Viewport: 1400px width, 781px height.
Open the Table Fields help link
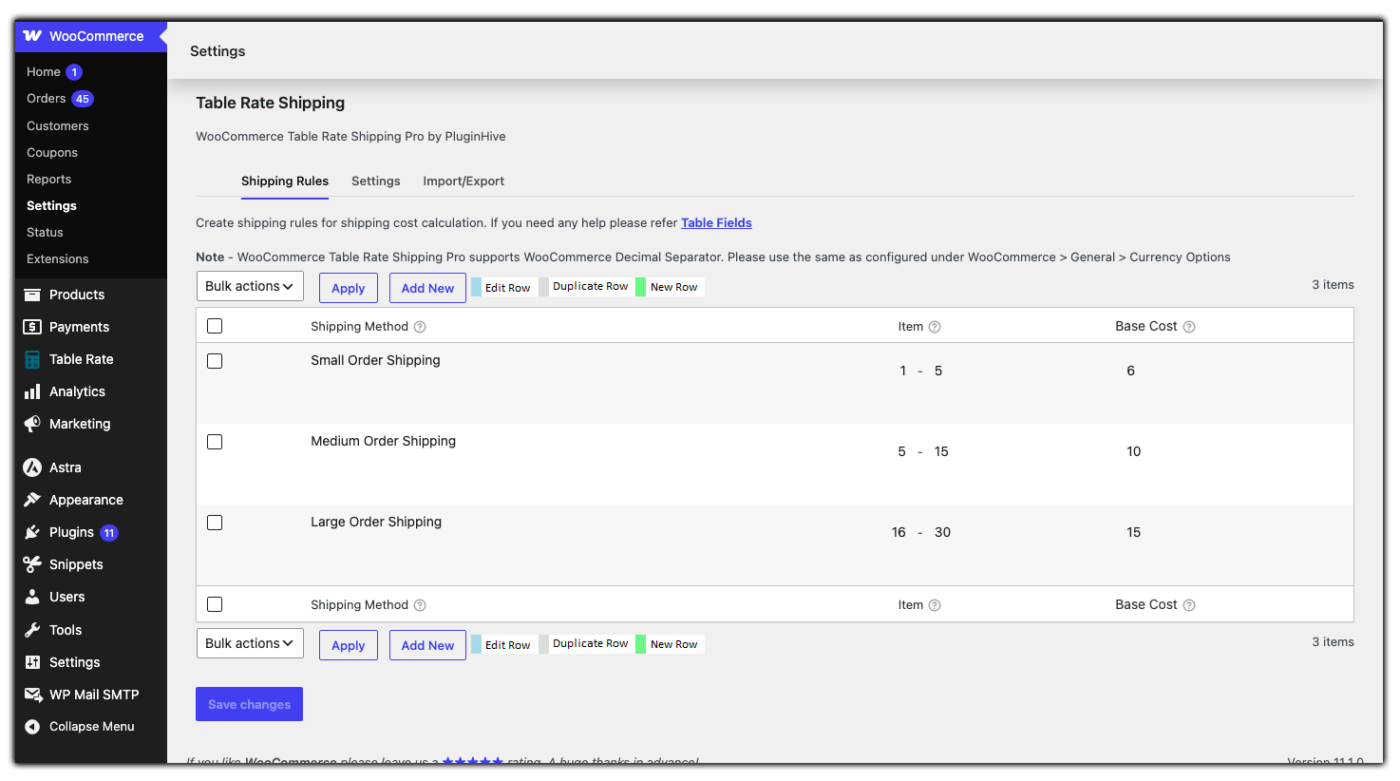pos(716,223)
